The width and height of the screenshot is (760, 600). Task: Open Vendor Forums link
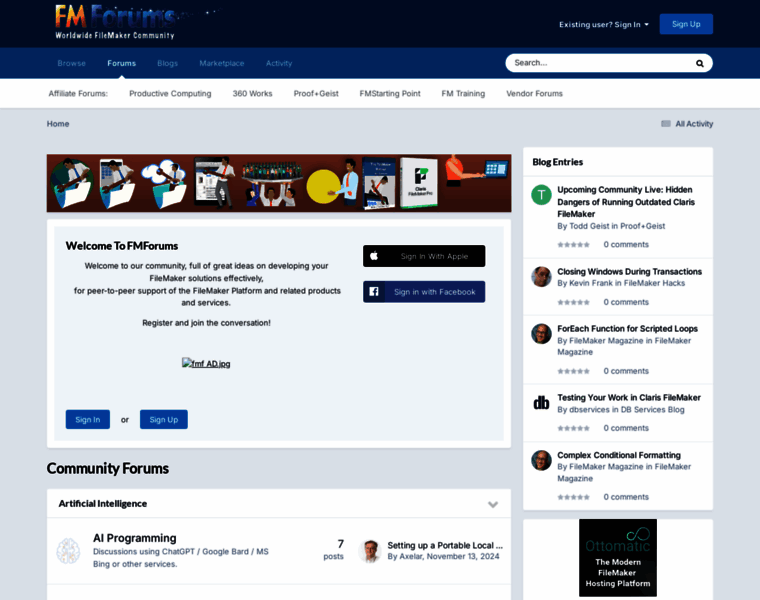[535, 94]
